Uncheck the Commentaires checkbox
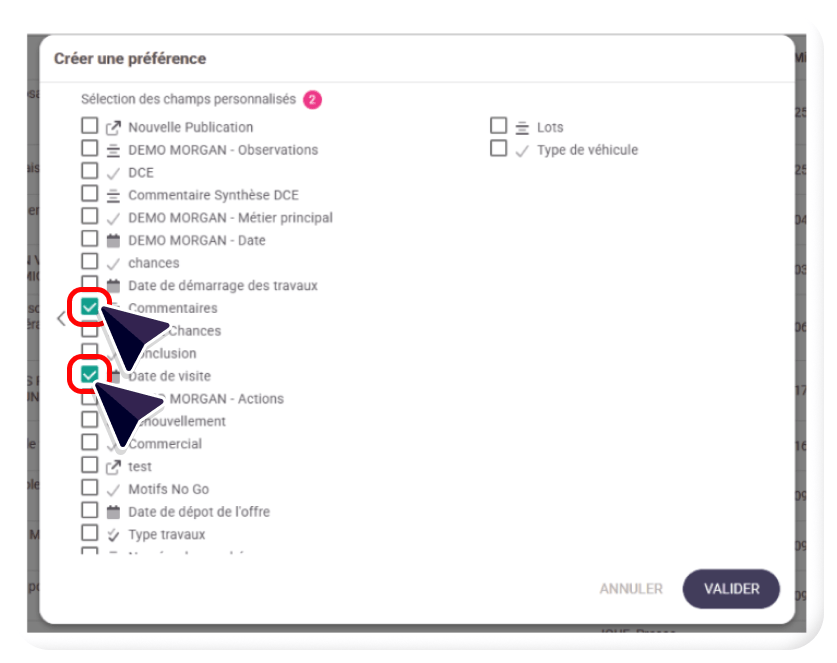The width and height of the screenshot is (837, 663). (x=90, y=307)
